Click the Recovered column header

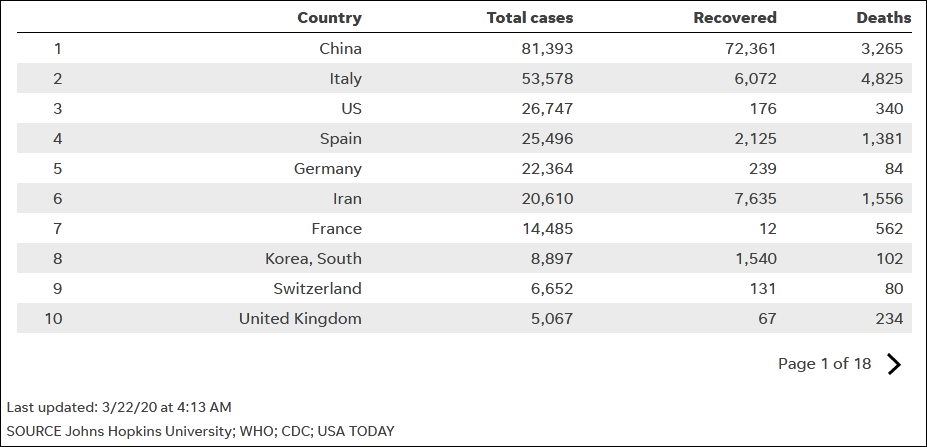734,18
